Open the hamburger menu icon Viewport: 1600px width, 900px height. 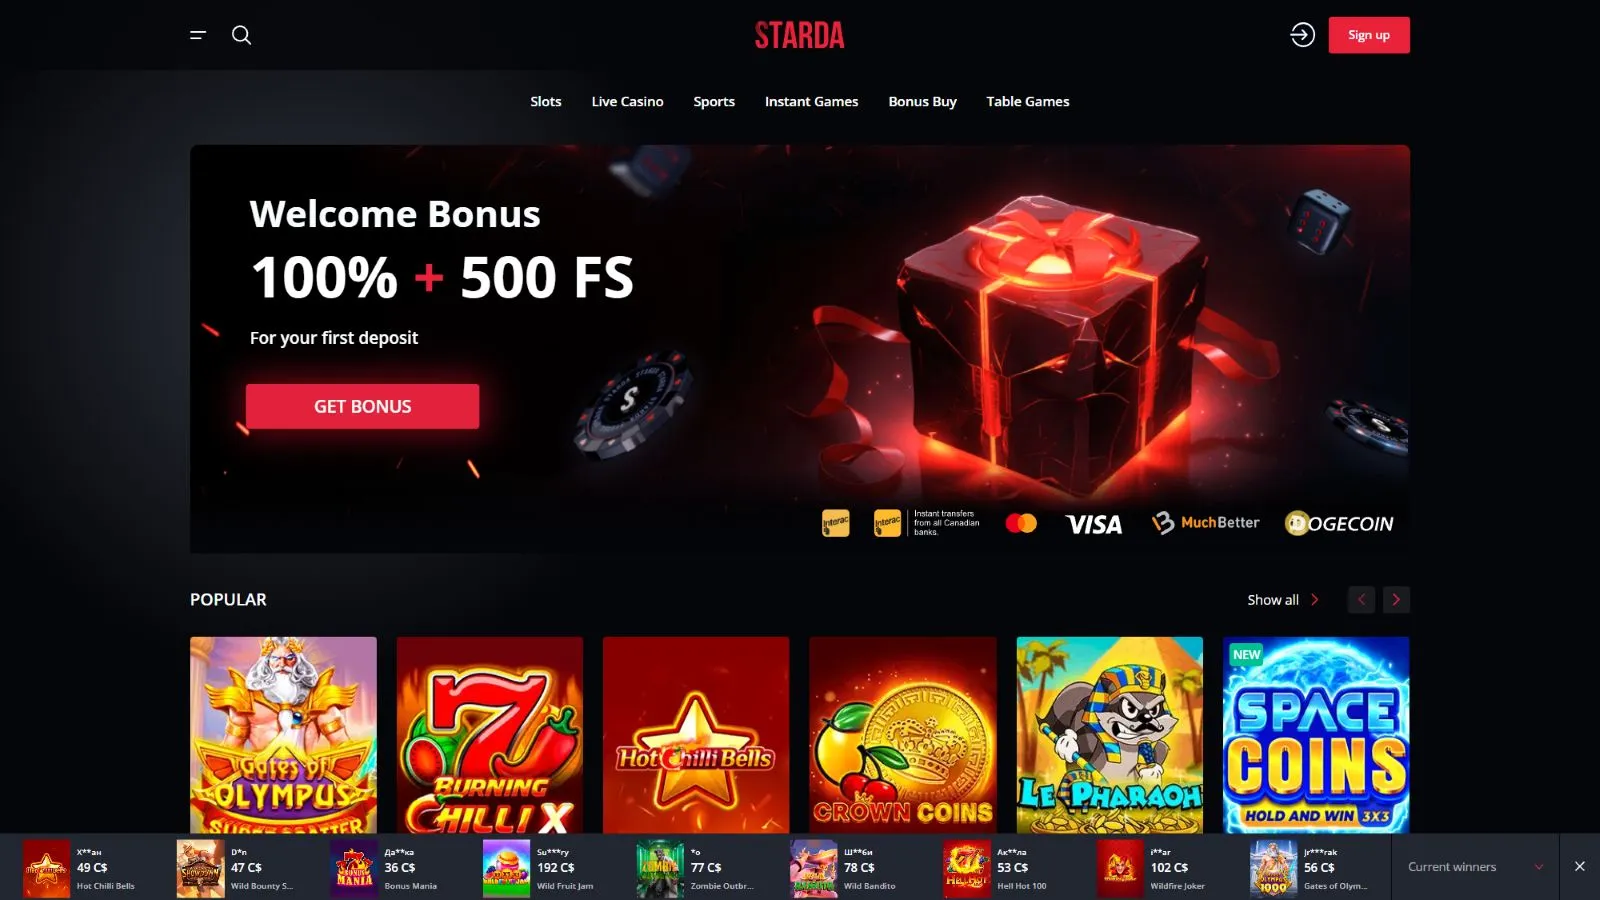click(x=198, y=35)
